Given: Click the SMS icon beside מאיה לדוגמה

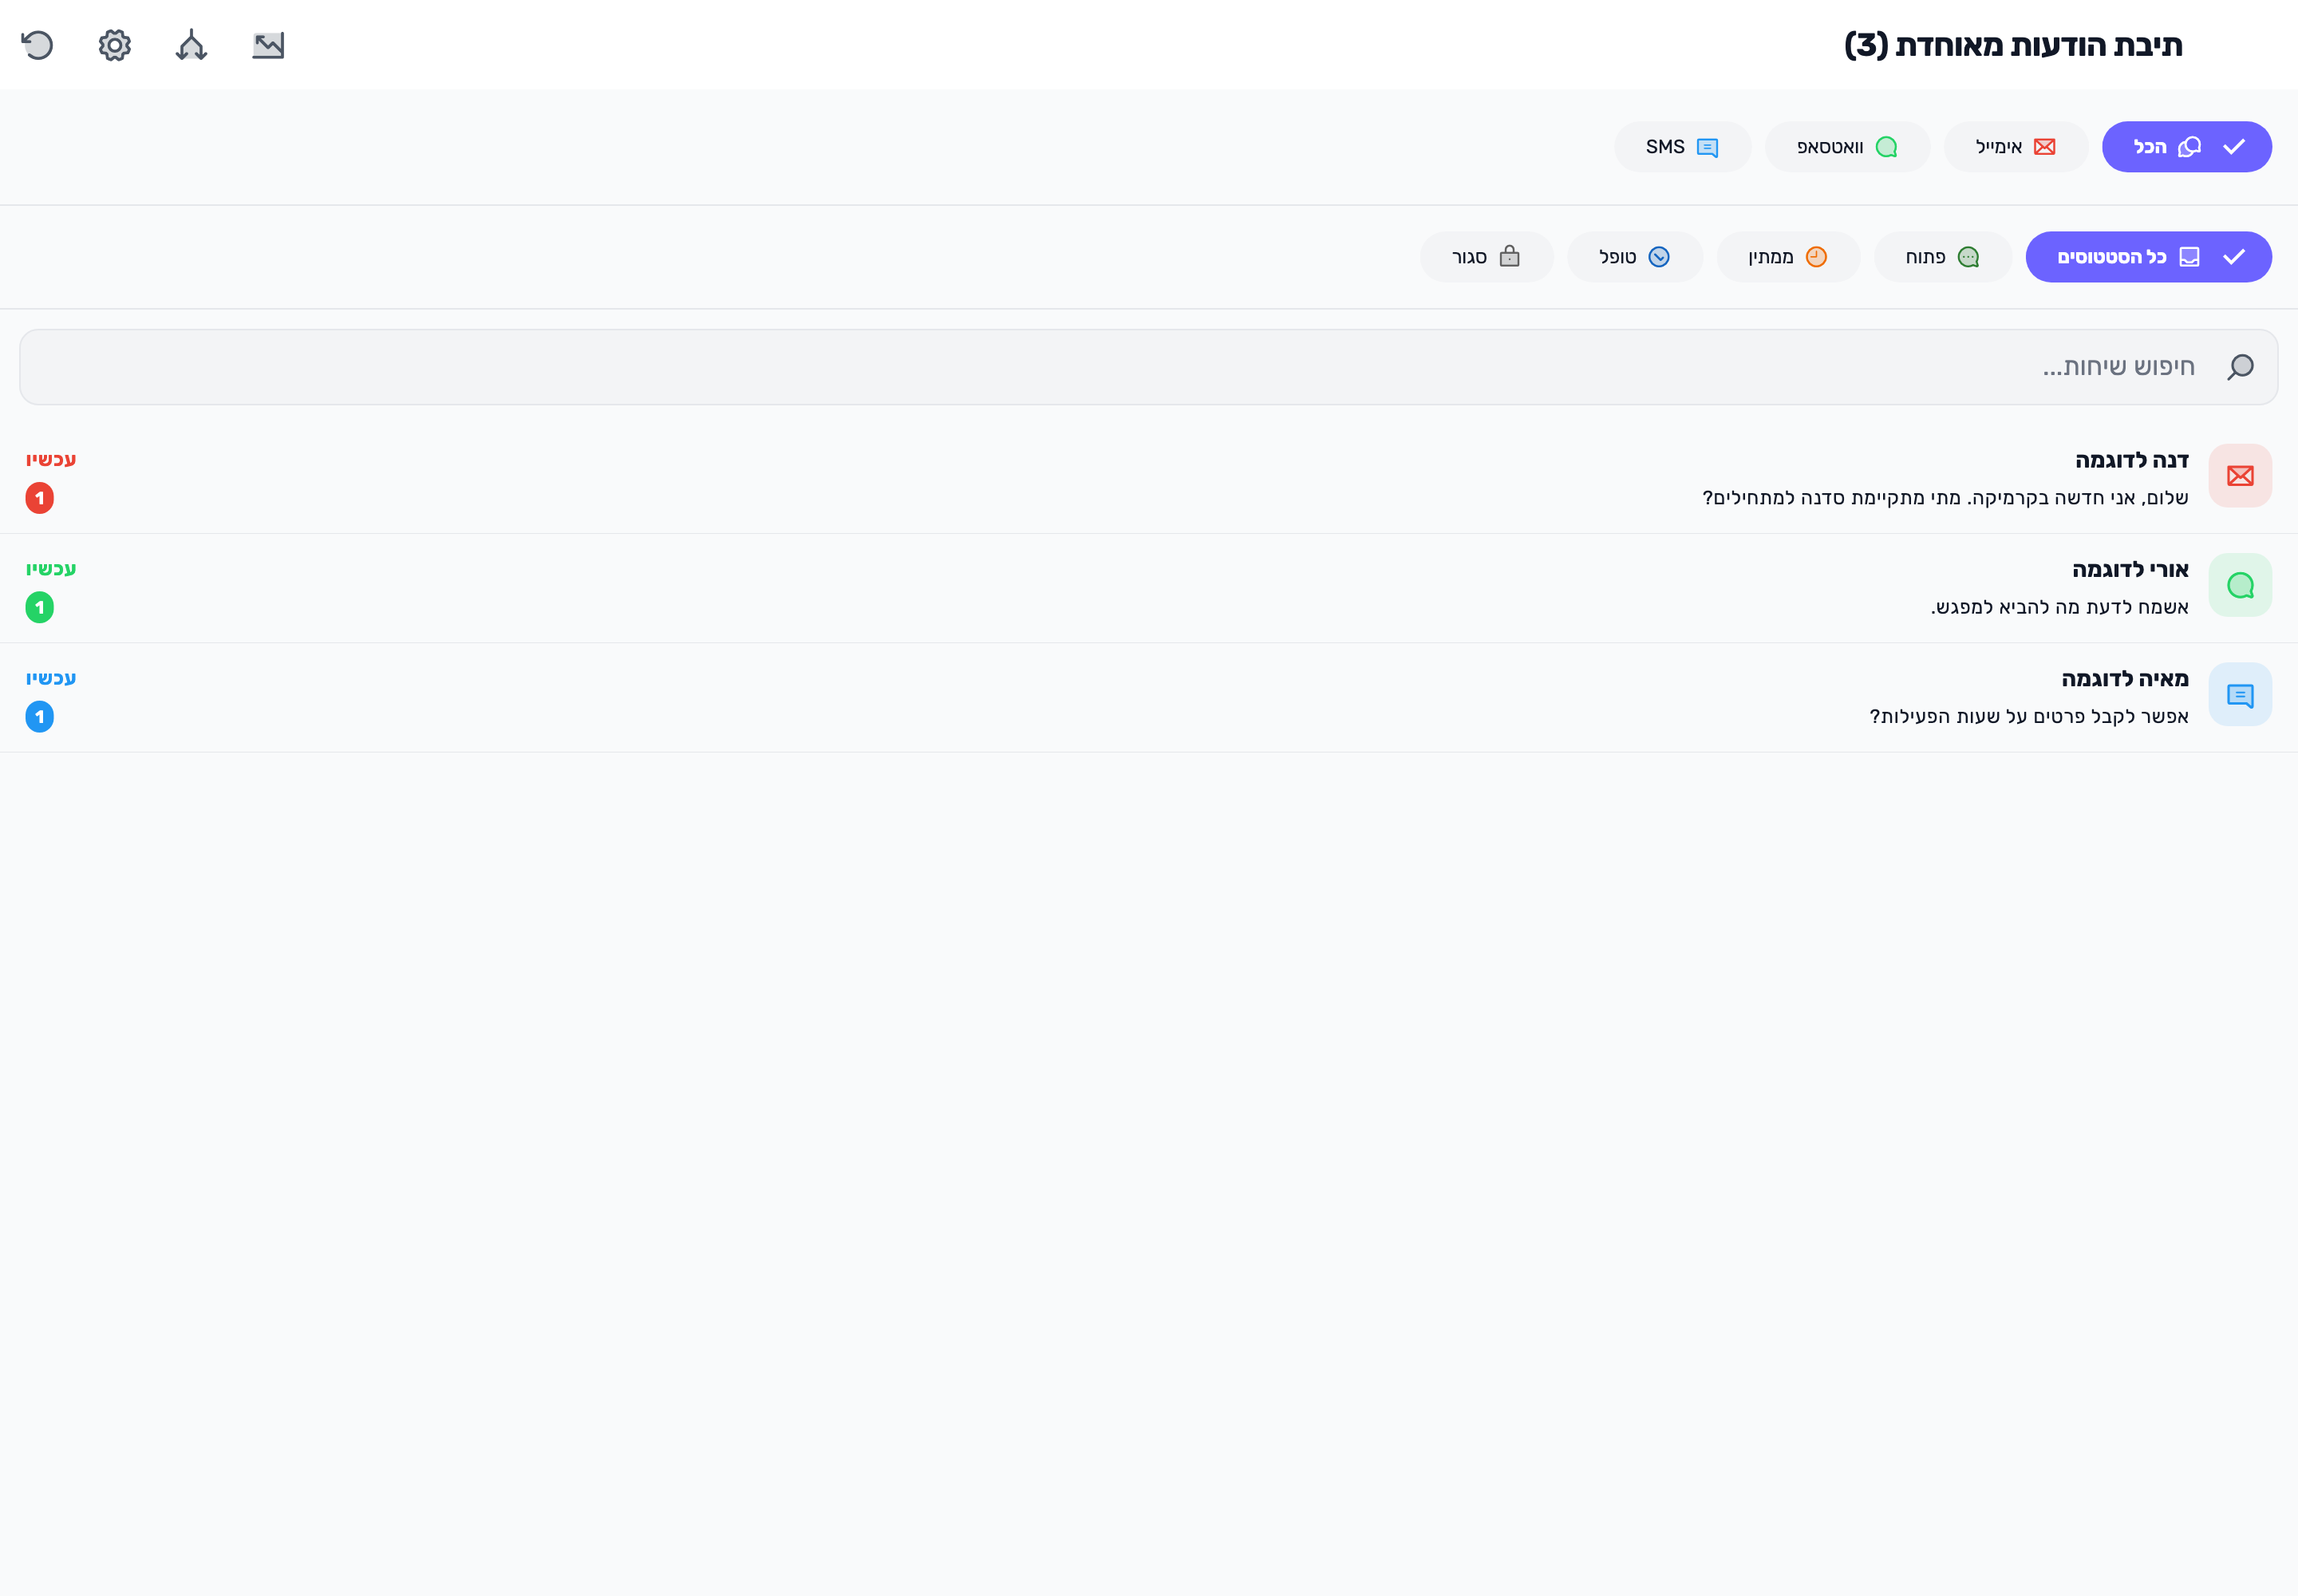Looking at the screenshot, I should click(2240, 694).
